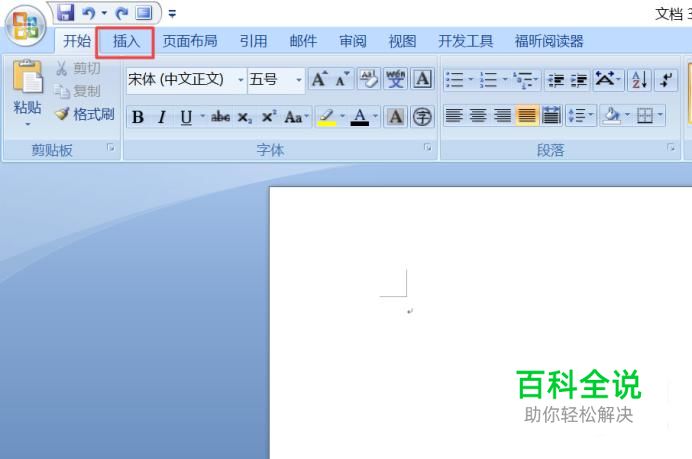
Task: Open Asian layout options icon
Action: pyautogui.click(x=605, y=79)
